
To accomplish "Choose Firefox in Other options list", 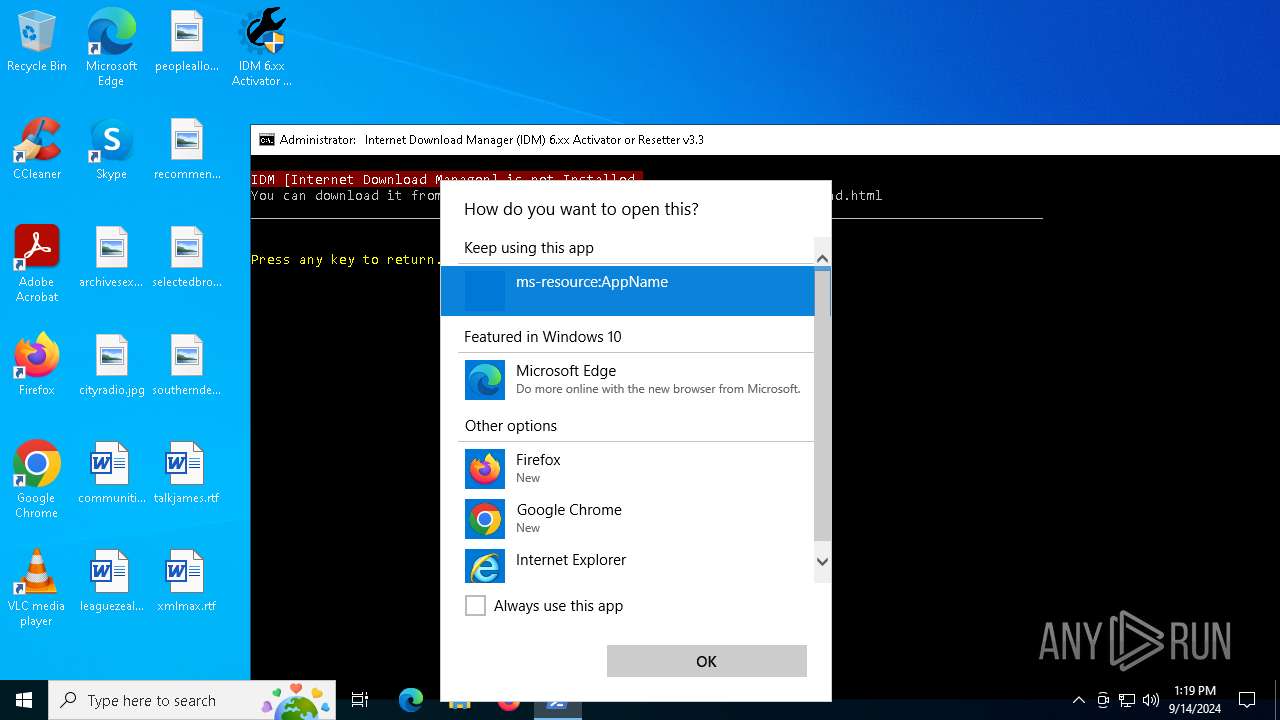I will (x=628, y=468).
